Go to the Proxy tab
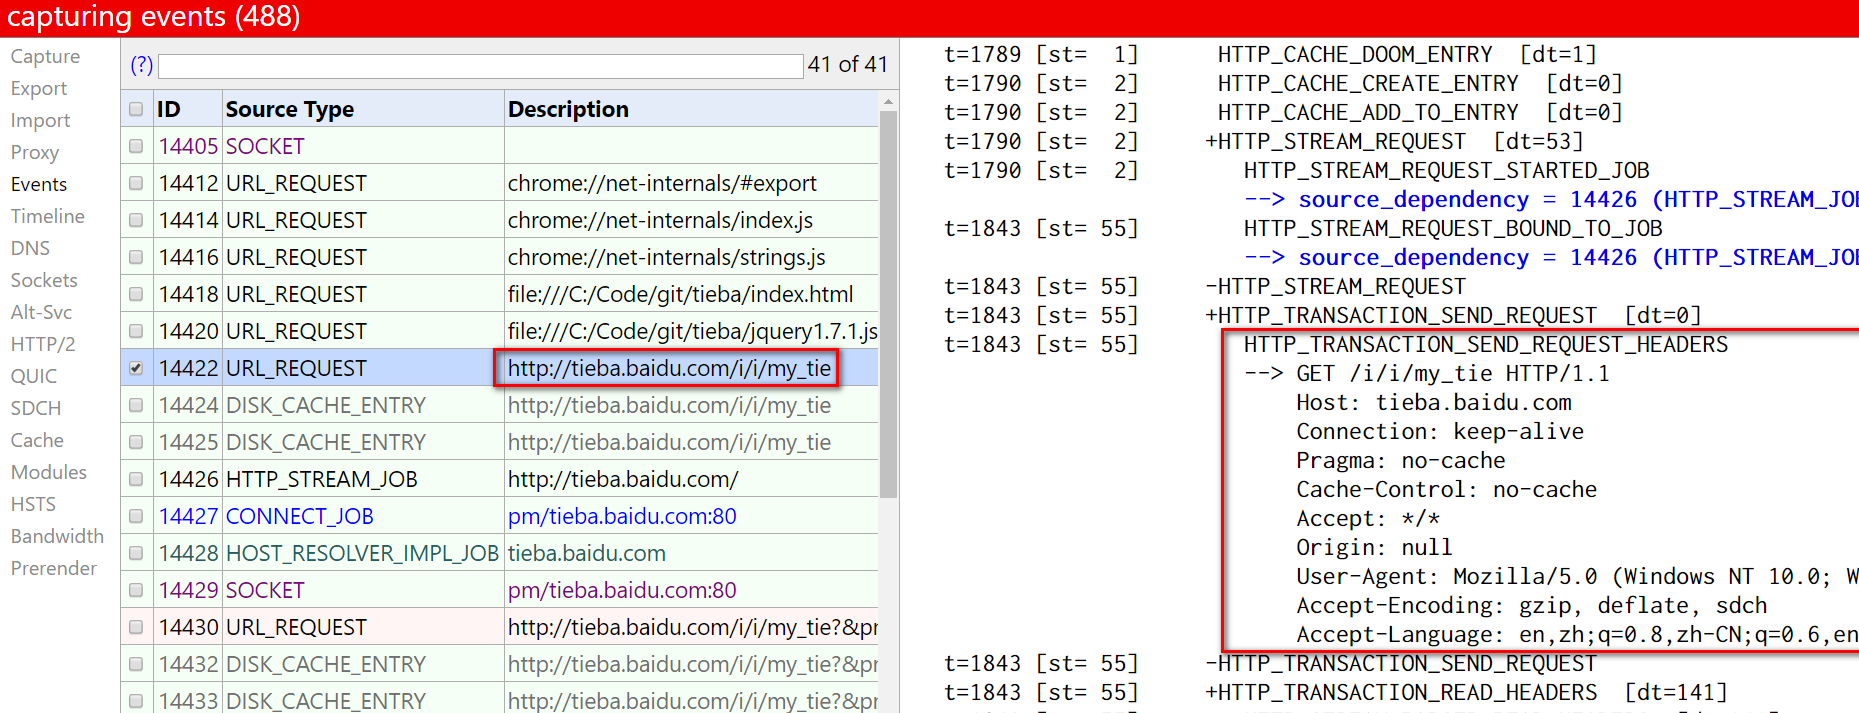Image resolution: width=1859 pixels, height=713 pixels. [x=35, y=153]
